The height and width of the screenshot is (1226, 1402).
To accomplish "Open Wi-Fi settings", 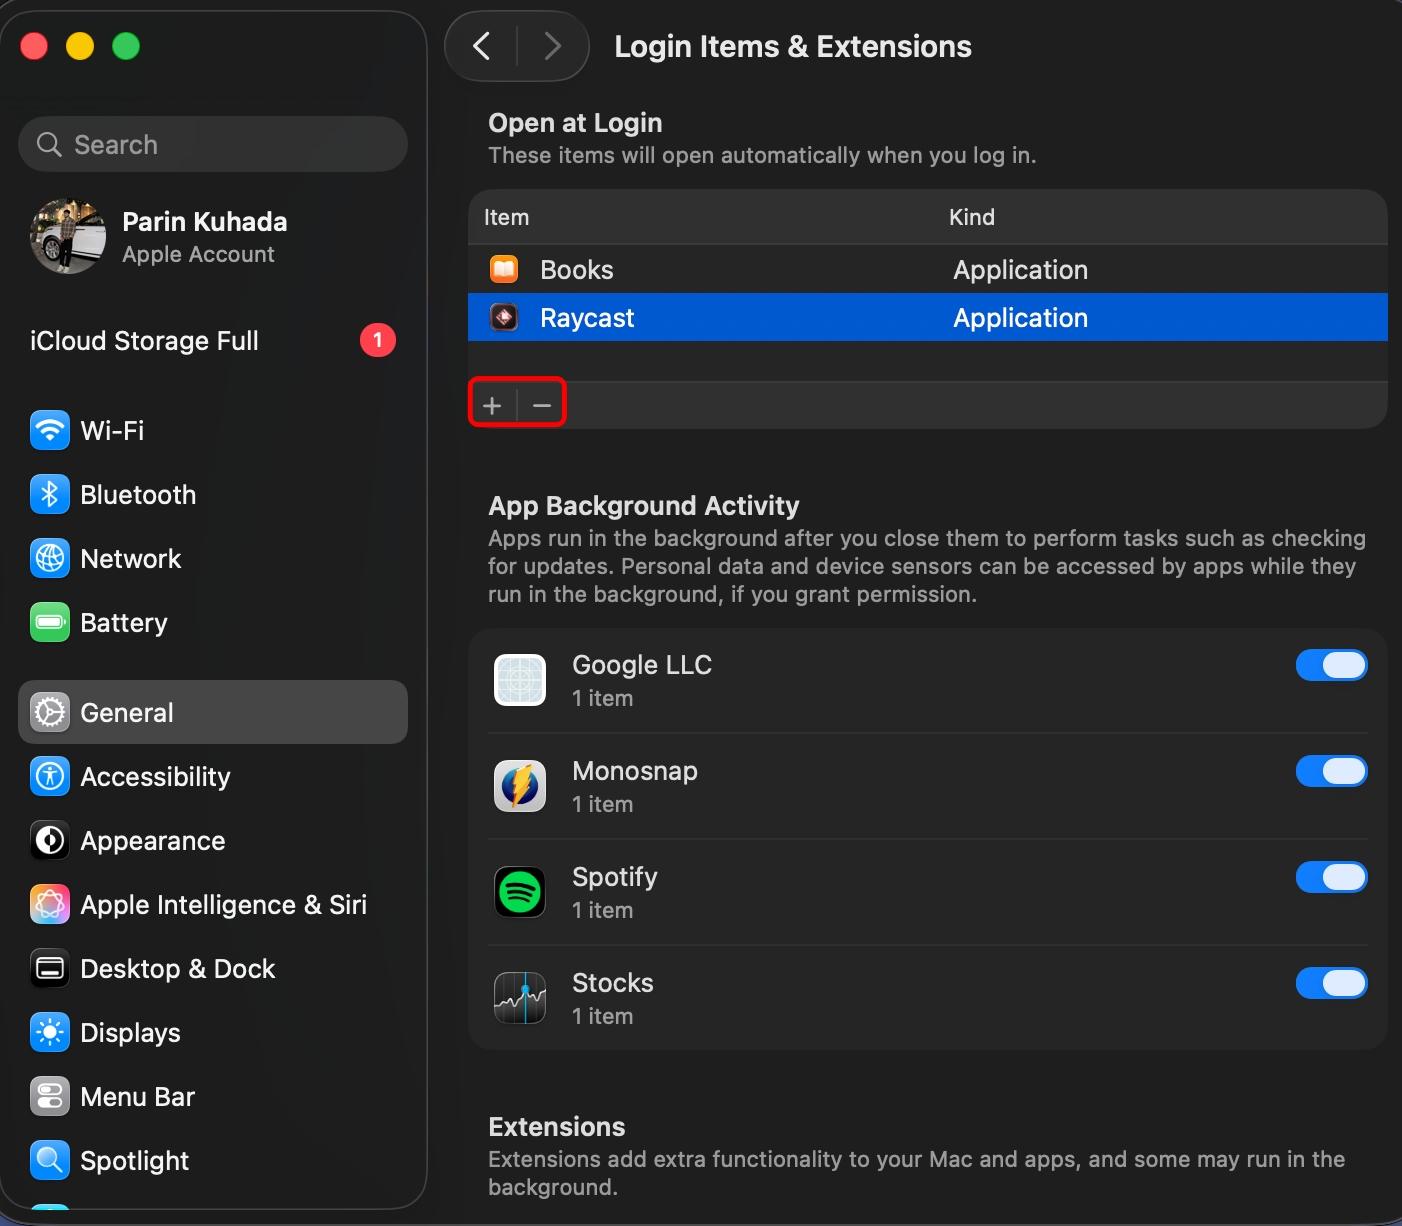I will pyautogui.click(x=213, y=431).
